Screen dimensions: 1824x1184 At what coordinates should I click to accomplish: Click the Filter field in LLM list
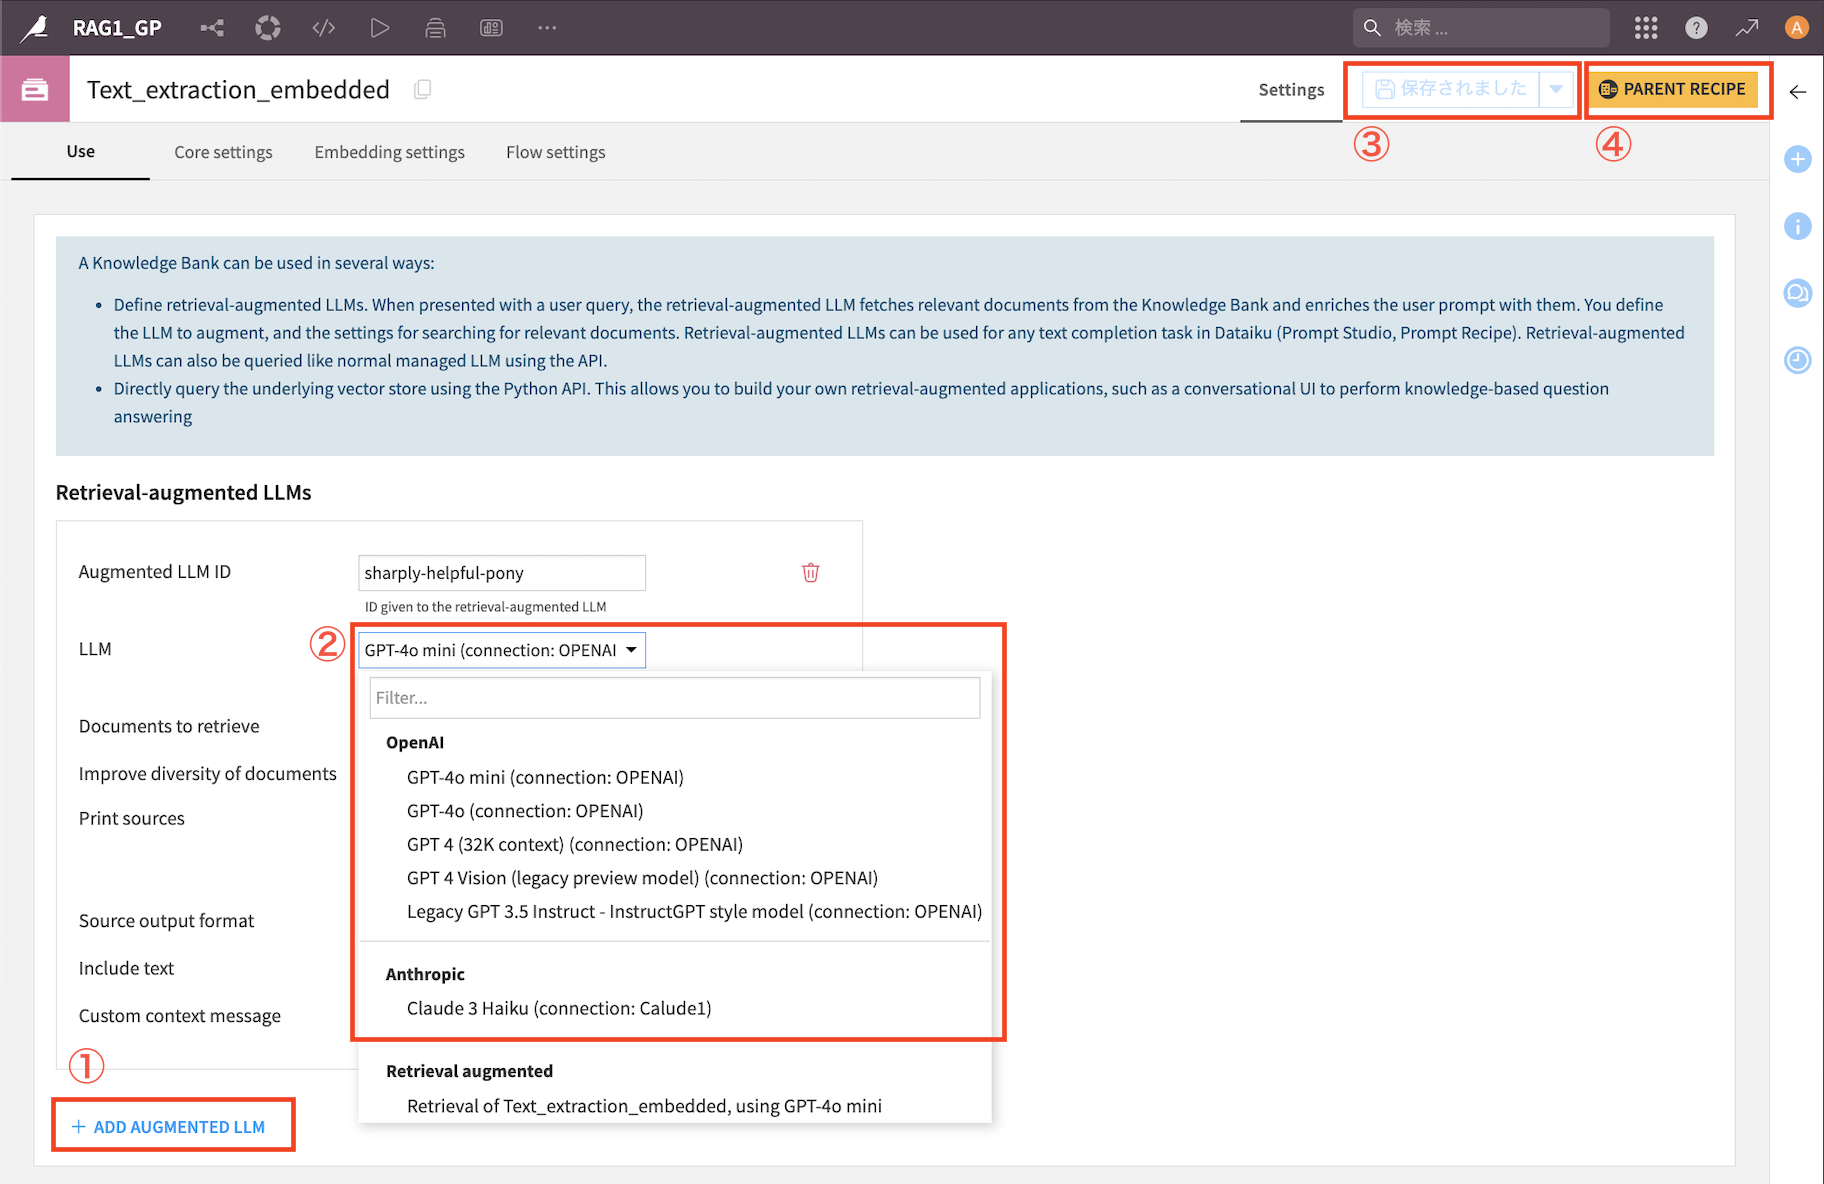point(675,698)
